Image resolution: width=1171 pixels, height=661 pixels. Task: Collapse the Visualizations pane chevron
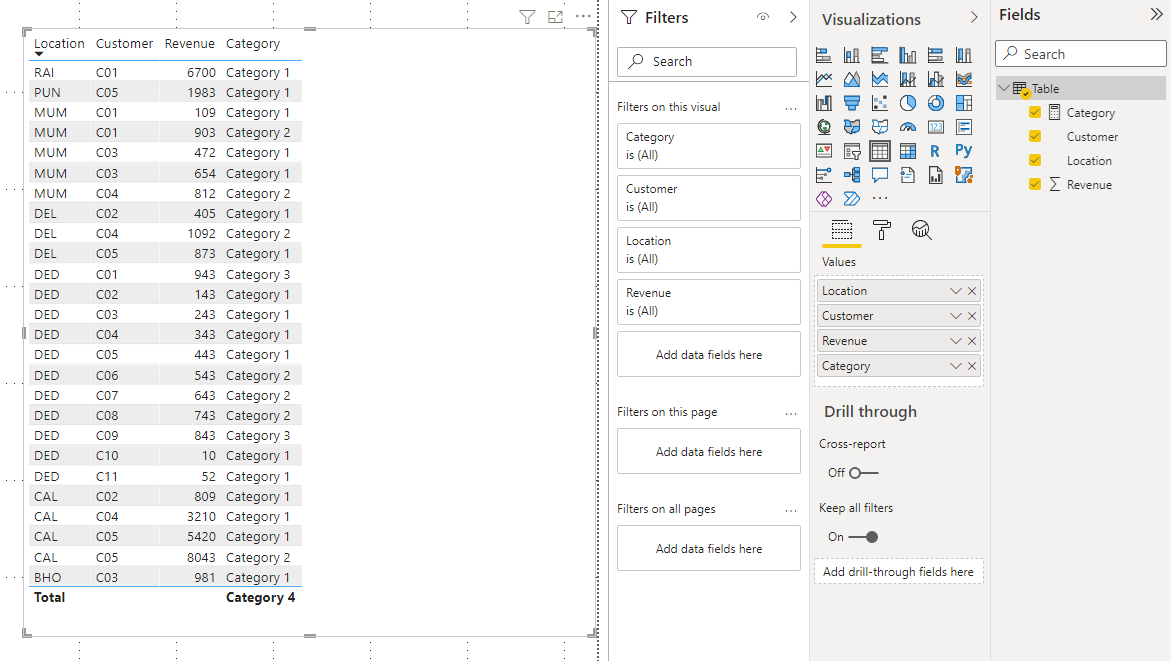(974, 17)
